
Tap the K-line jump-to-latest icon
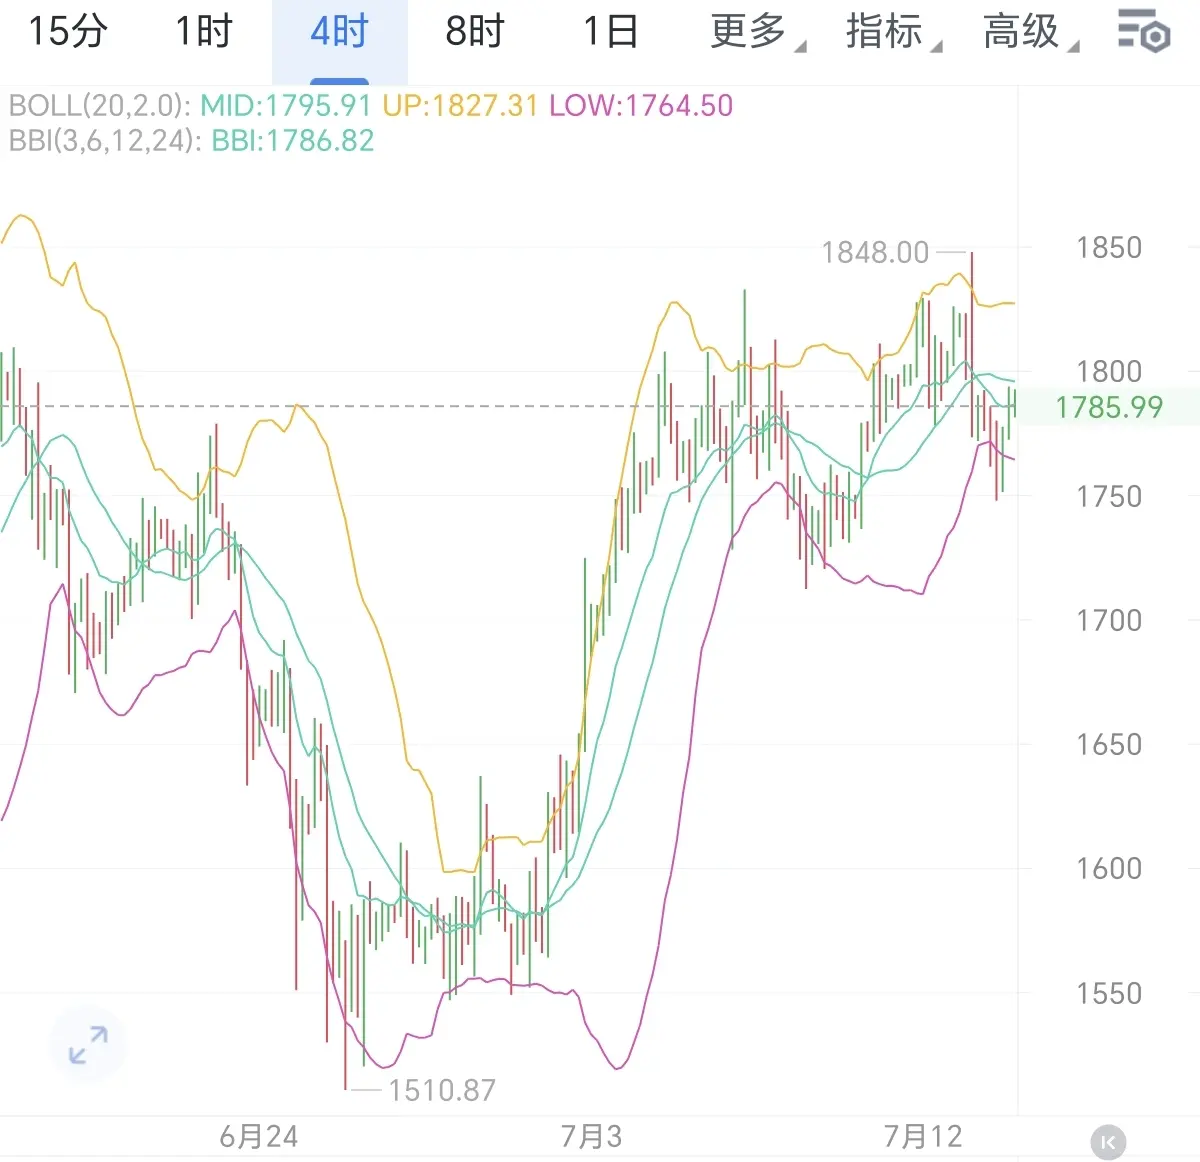click(x=1107, y=1141)
